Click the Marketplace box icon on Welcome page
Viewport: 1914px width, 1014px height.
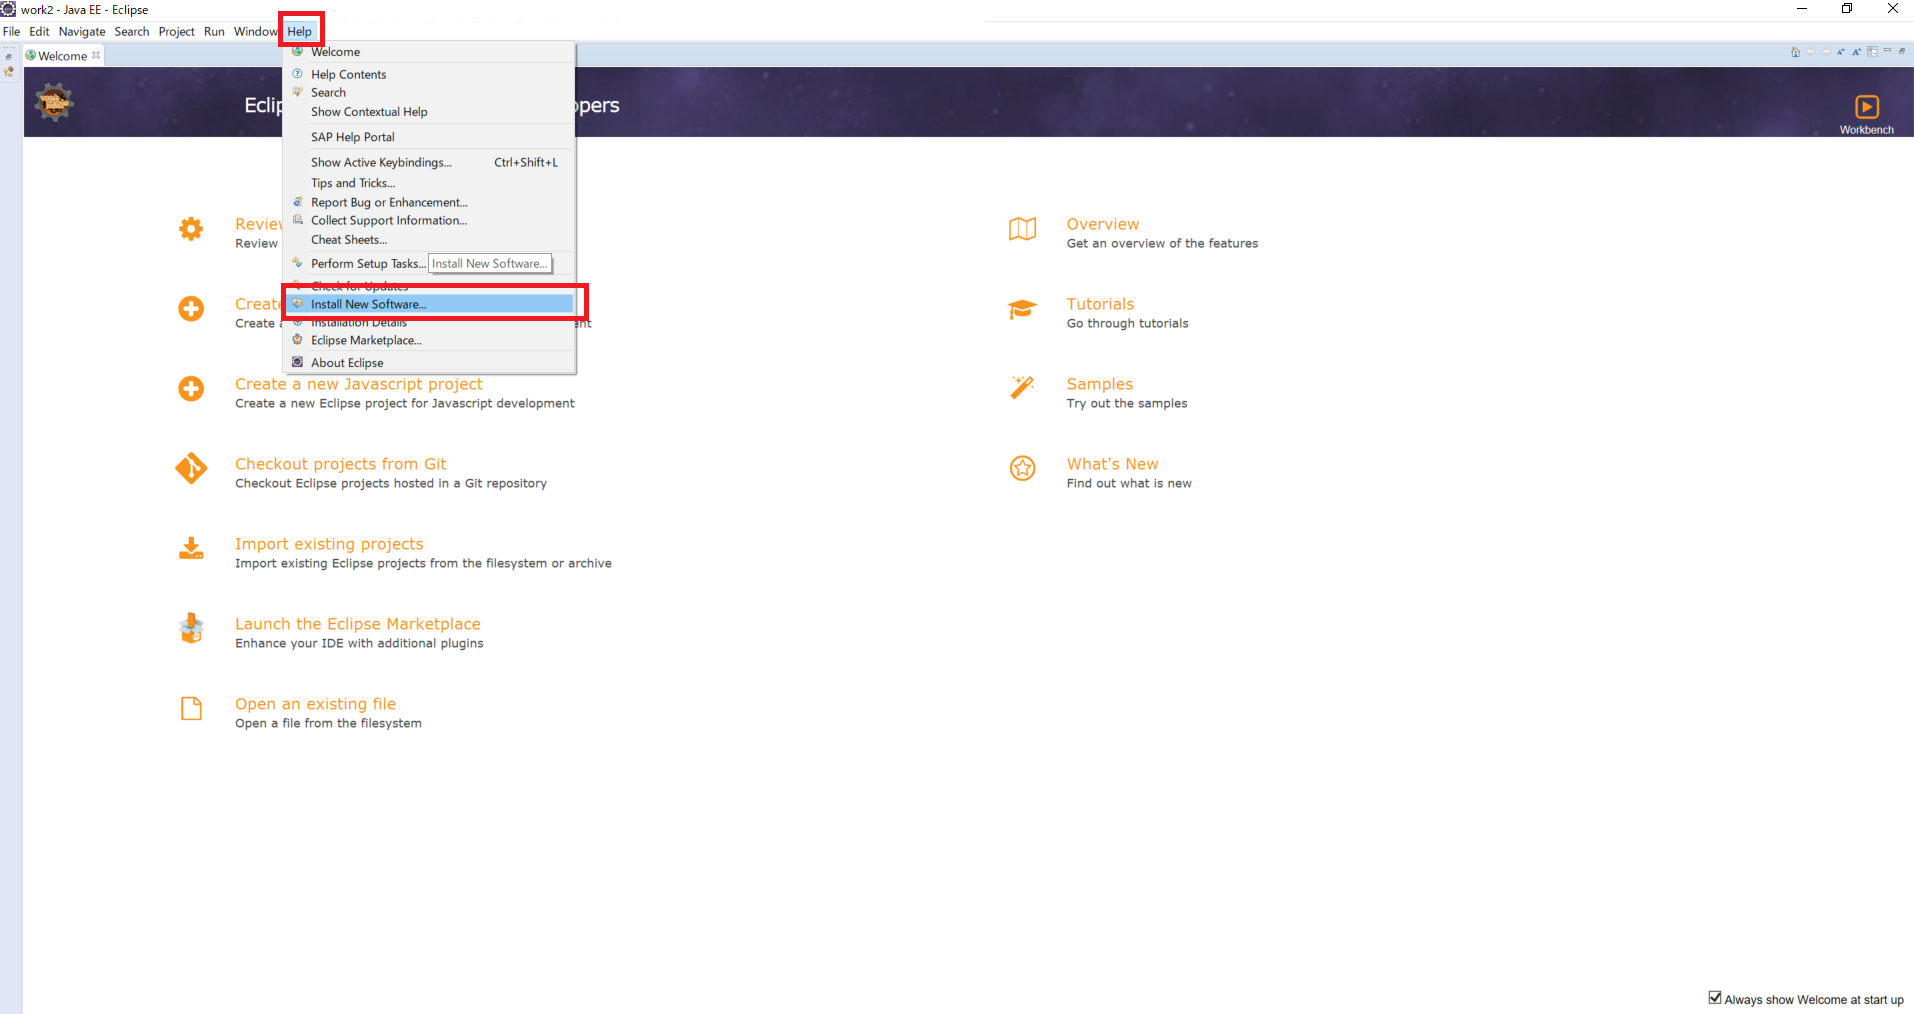click(191, 628)
